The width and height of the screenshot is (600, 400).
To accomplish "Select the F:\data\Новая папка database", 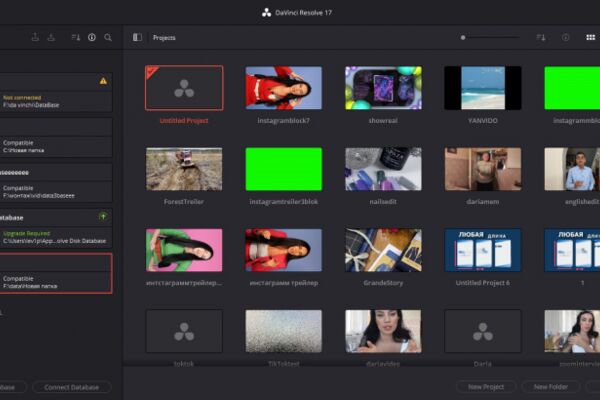I will [56, 273].
